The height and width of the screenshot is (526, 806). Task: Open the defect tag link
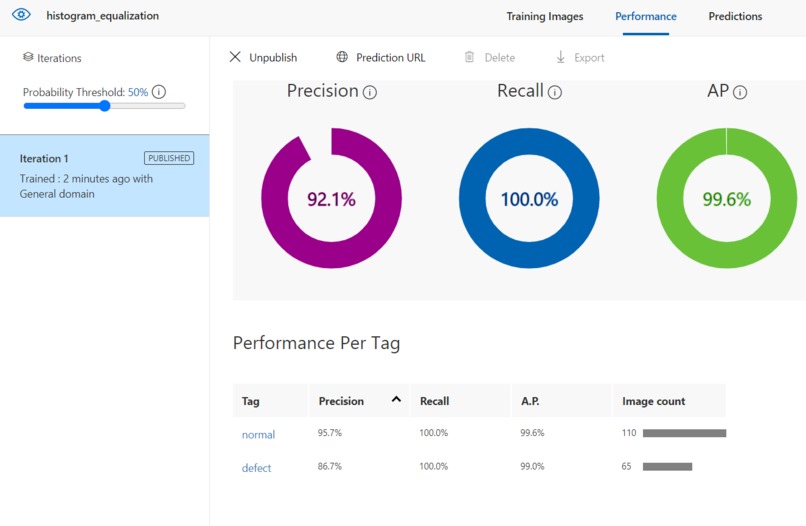point(256,468)
